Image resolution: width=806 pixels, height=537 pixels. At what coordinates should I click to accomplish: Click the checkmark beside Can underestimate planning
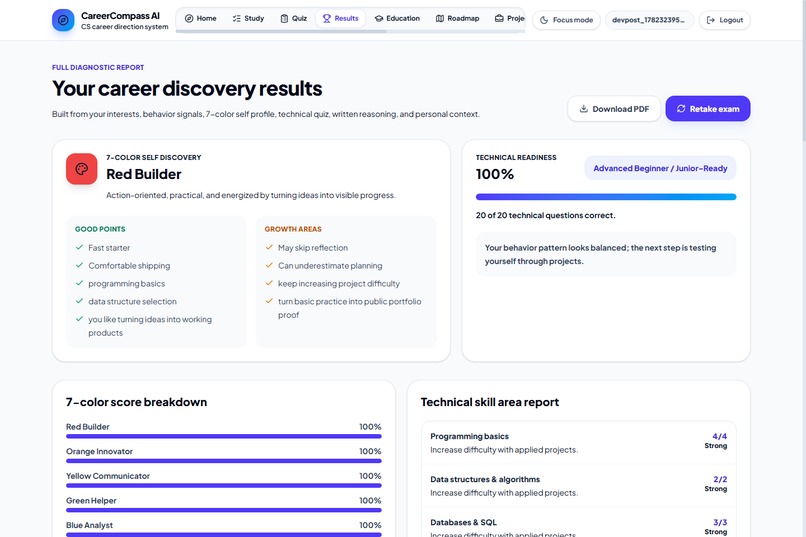pyautogui.click(x=269, y=265)
